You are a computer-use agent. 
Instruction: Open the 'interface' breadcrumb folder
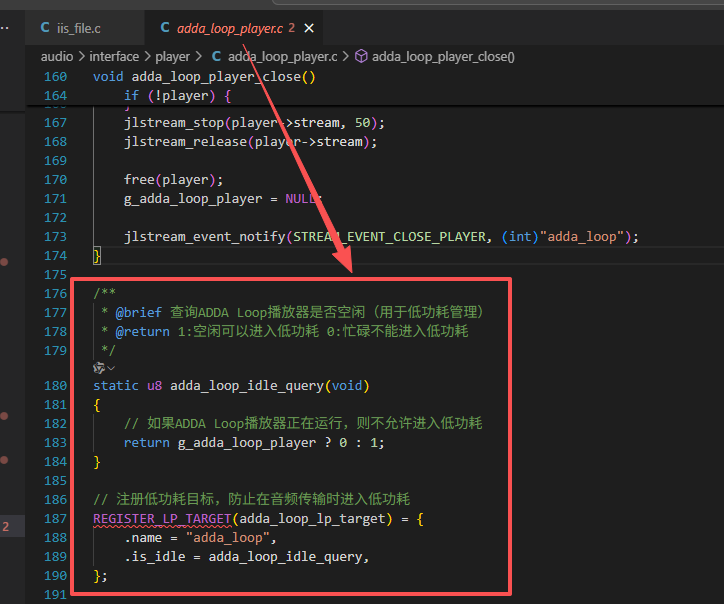(x=114, y=56)
